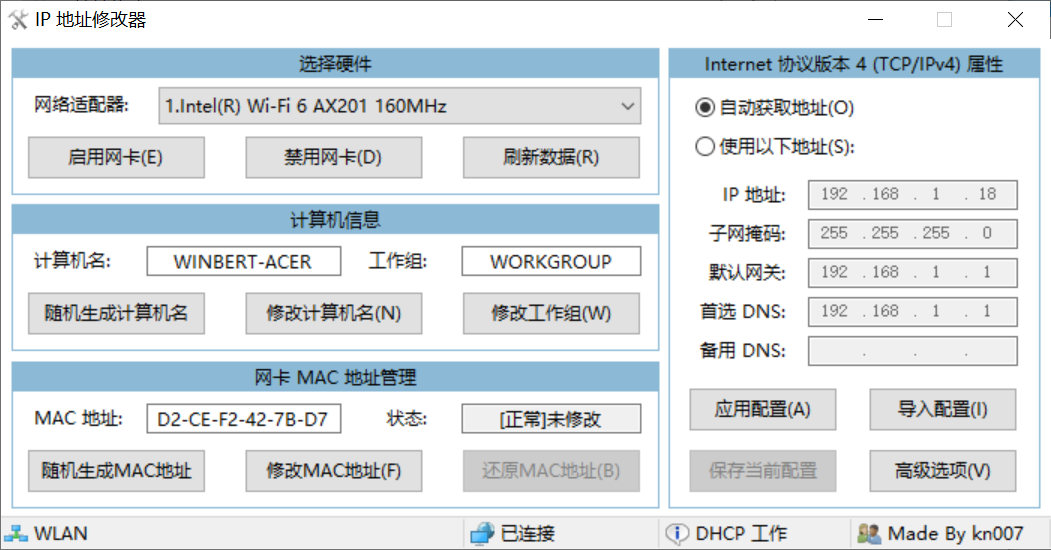Import configuration with the (I) button
Screen dimensions: 1051x550
pos(942,409)
